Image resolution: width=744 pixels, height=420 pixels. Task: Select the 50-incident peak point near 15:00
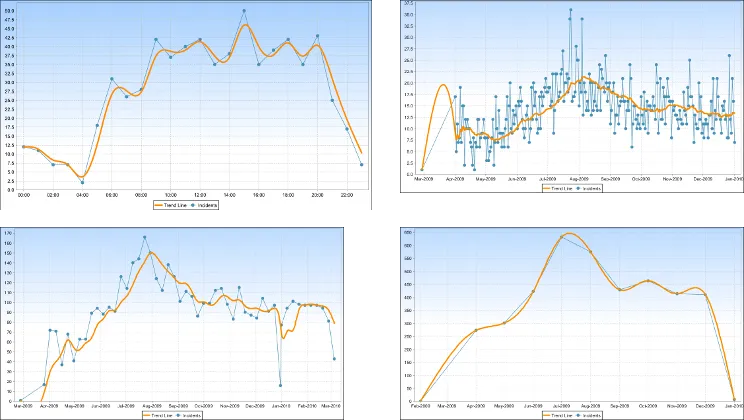[244, 10]
